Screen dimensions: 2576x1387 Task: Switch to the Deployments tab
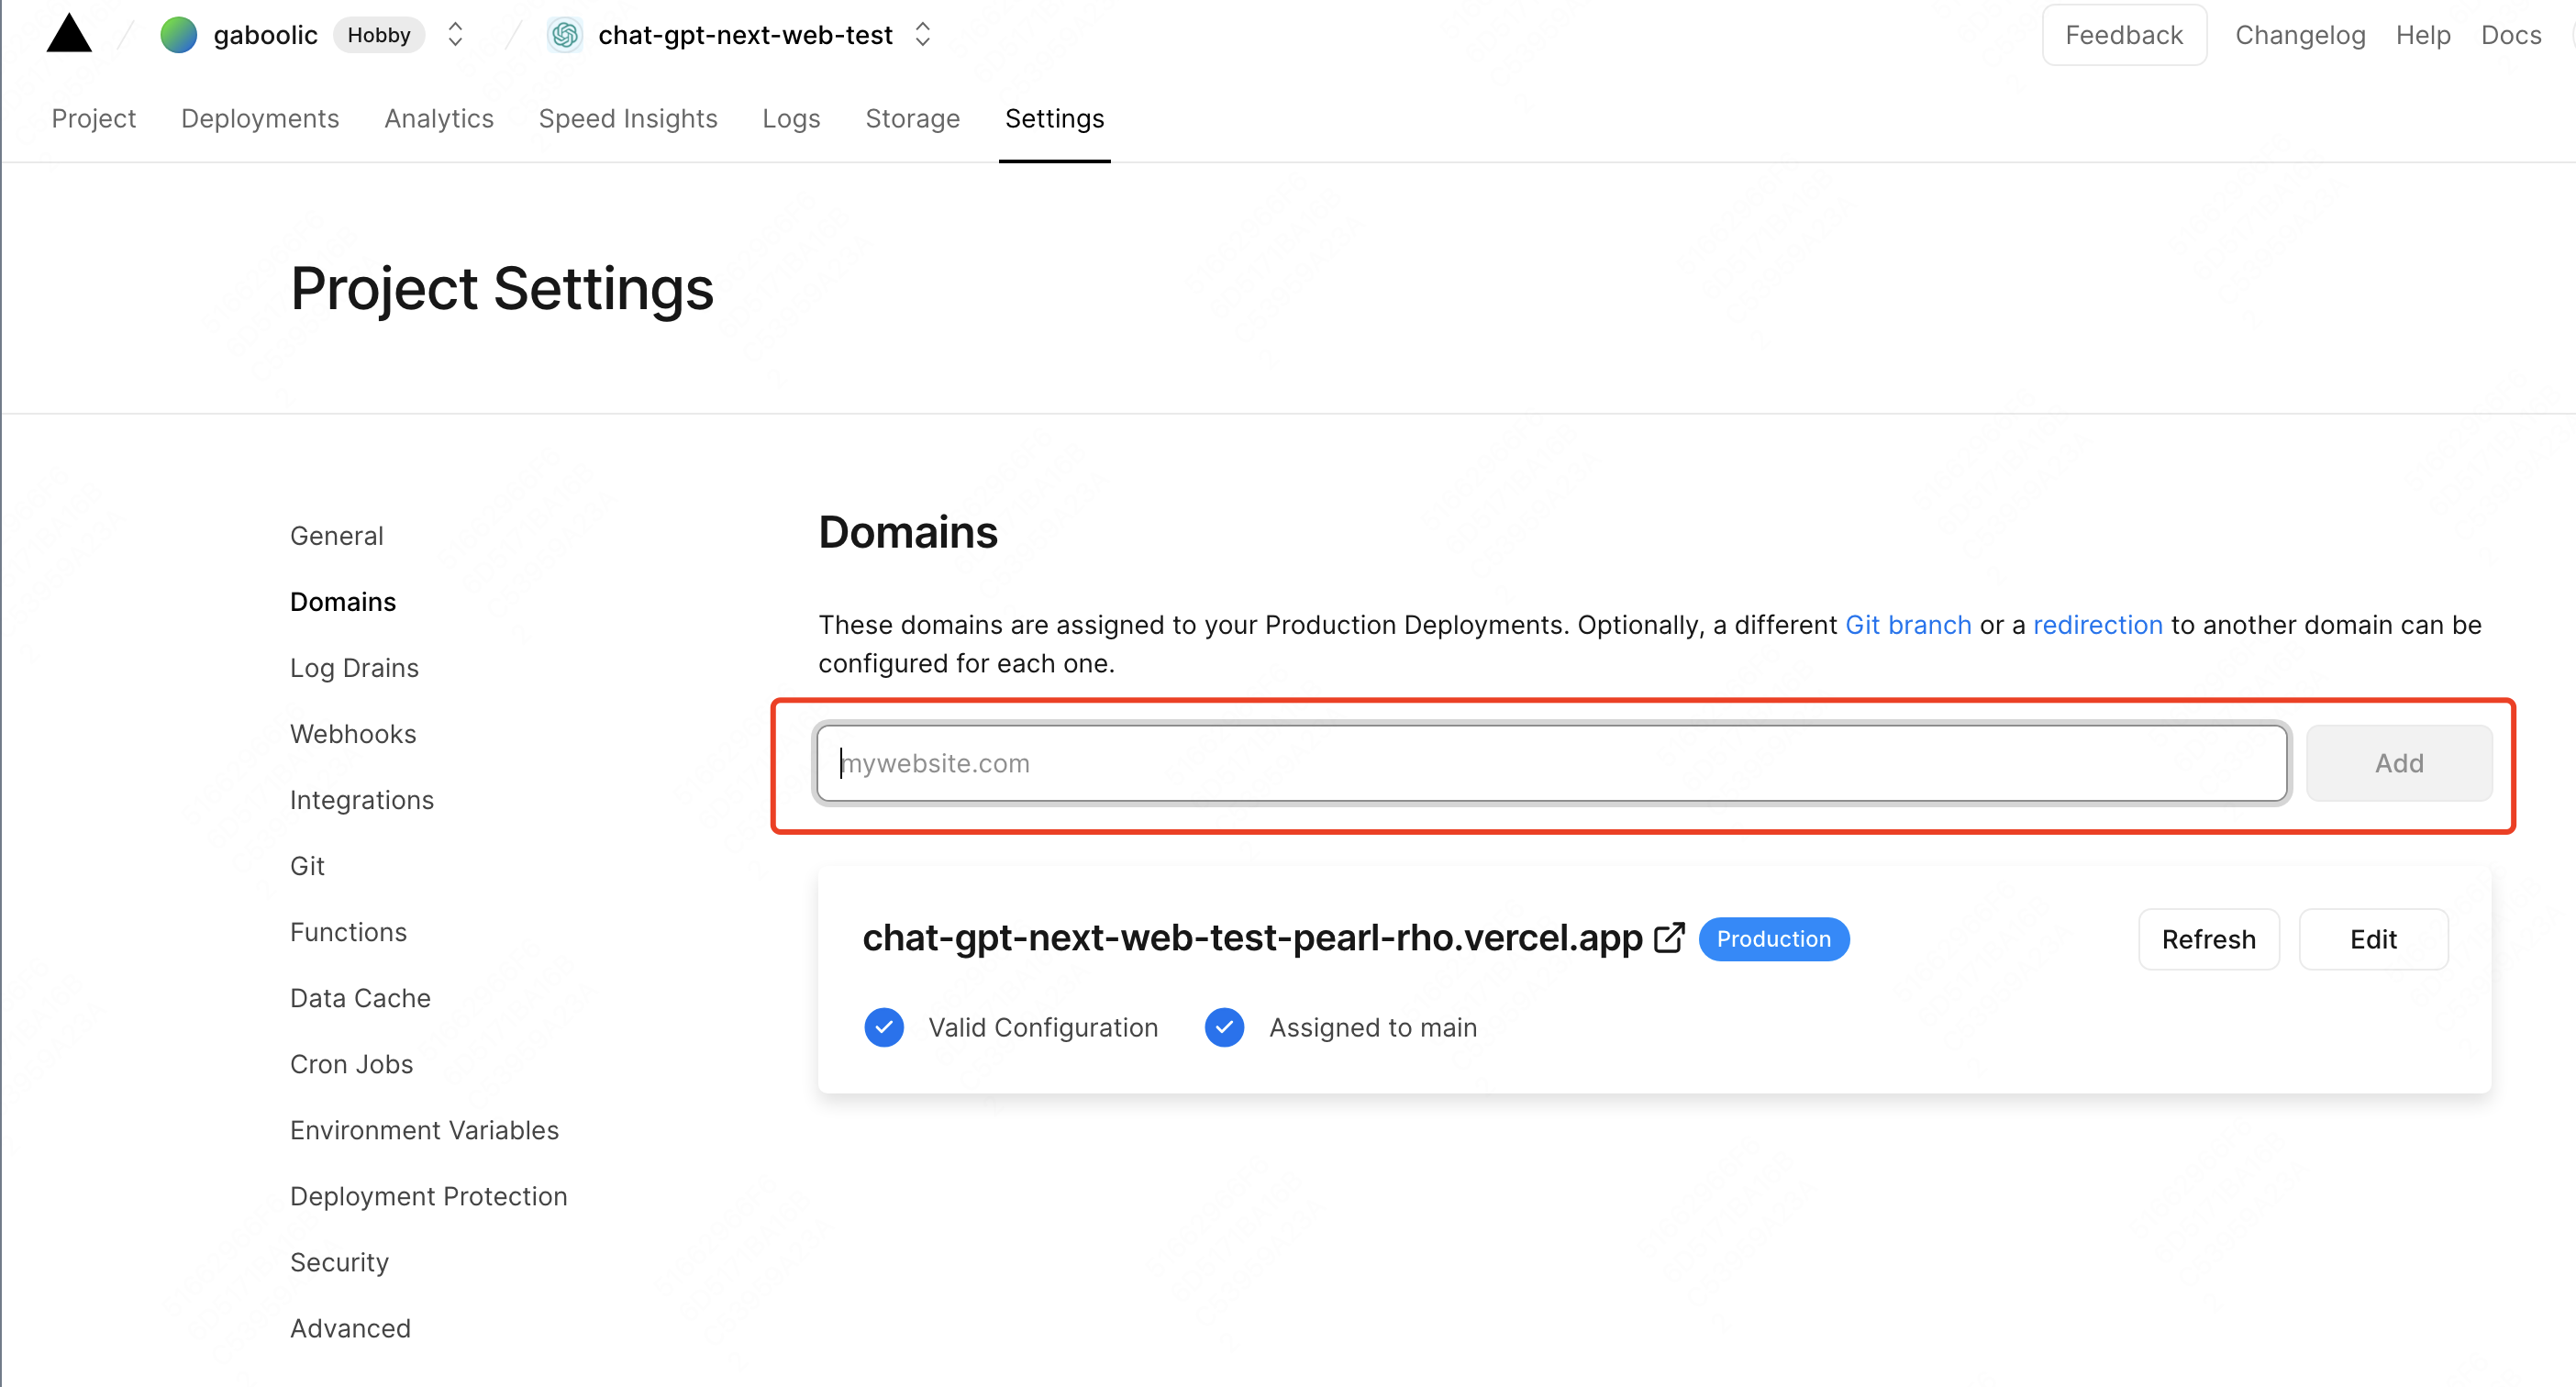(260, 118)
